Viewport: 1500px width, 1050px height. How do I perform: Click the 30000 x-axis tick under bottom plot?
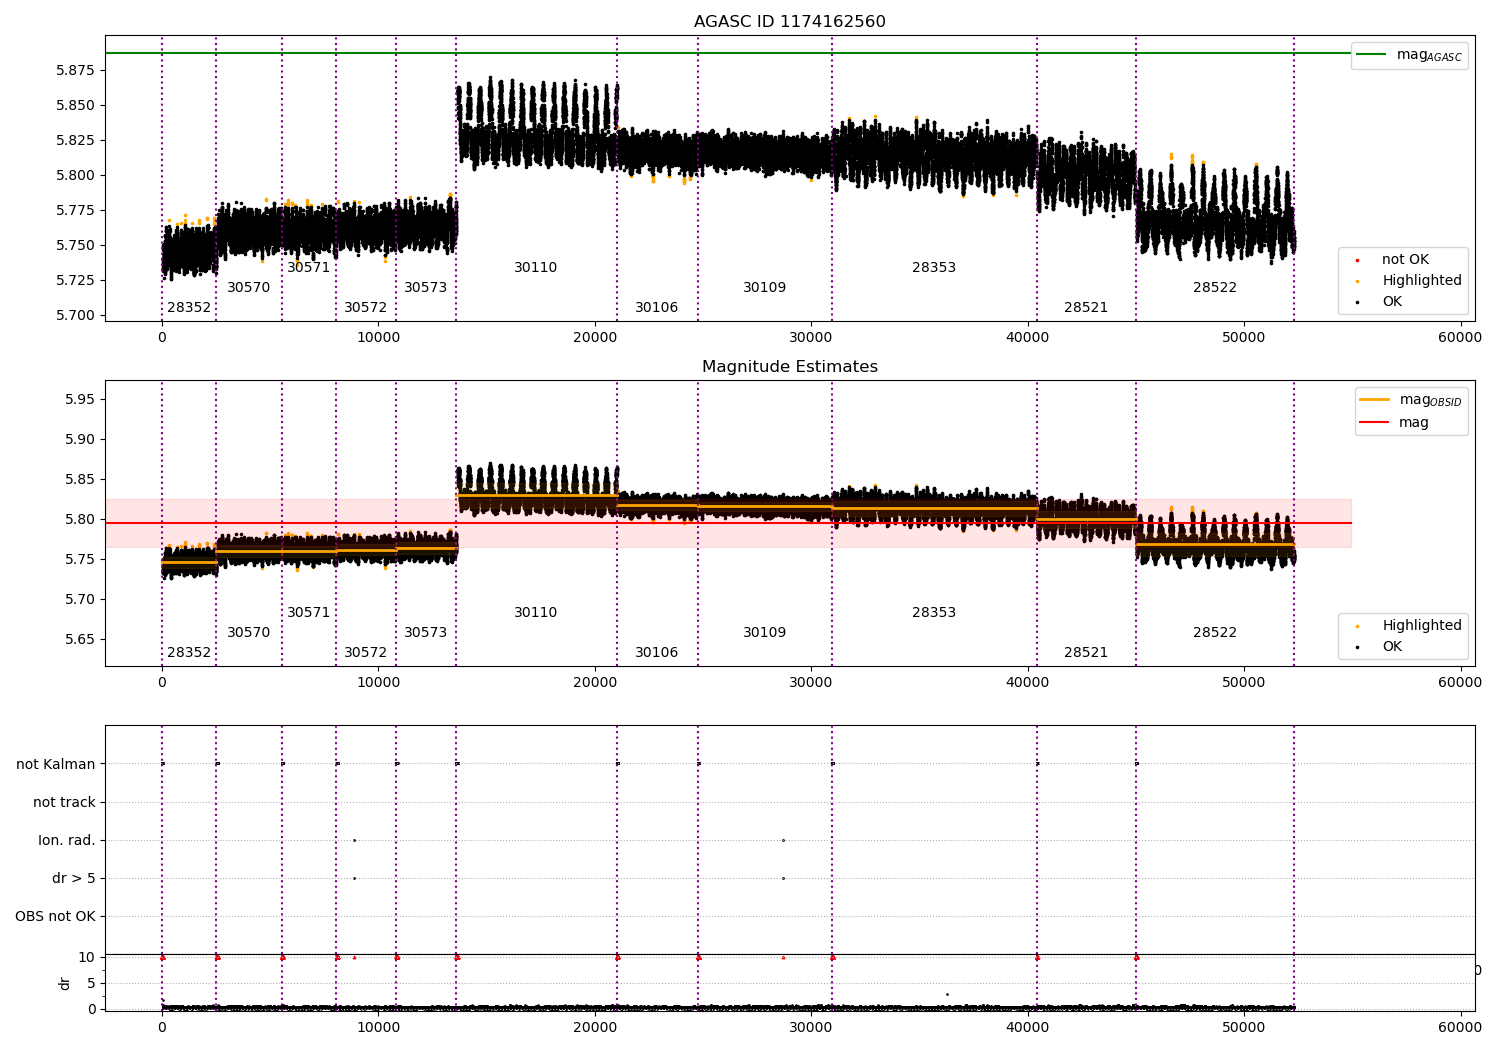coord(811,1027)
